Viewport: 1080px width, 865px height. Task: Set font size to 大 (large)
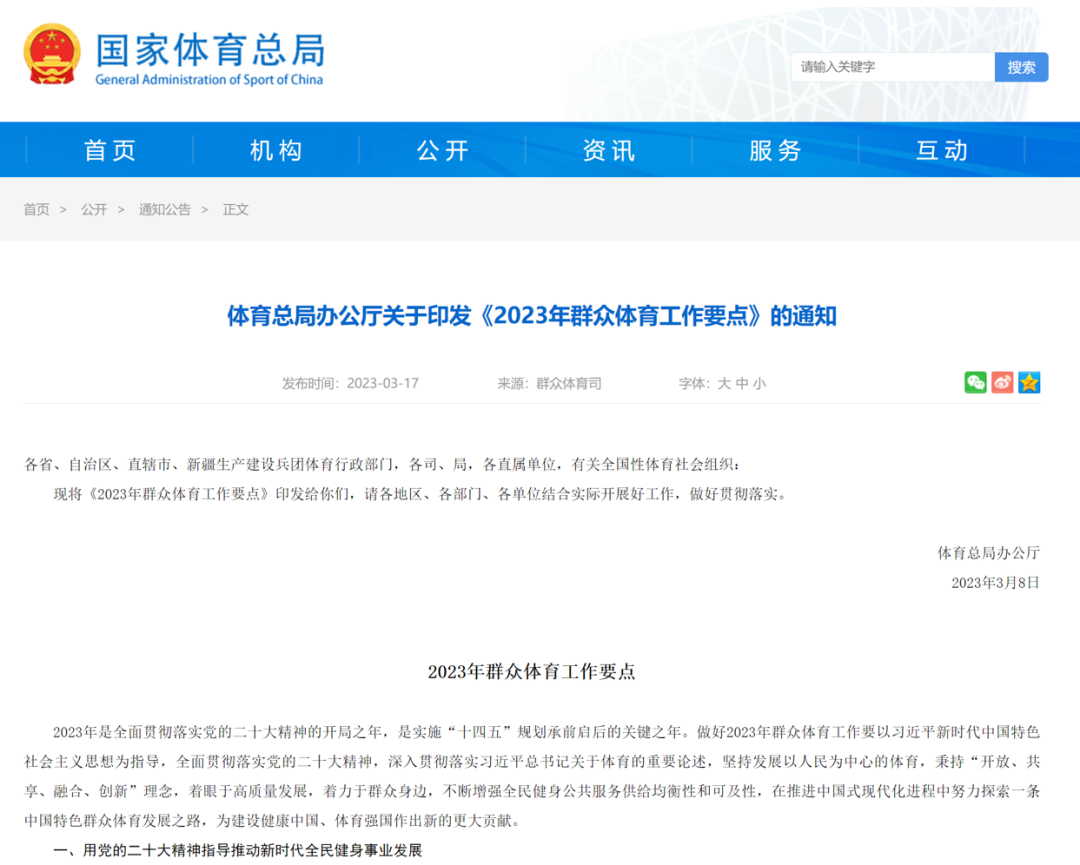pyautogui.click(x=722, y=383)
